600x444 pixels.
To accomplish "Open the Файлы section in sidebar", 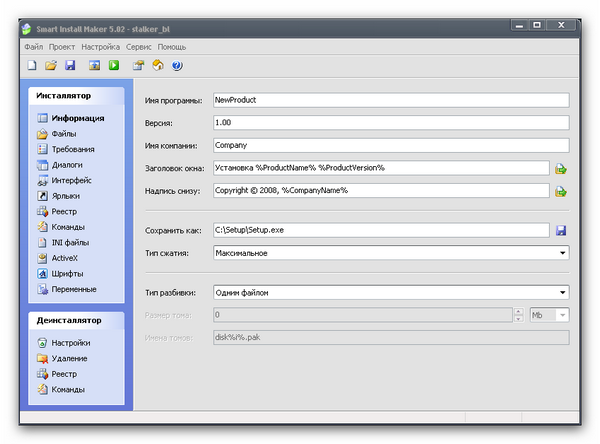I will [66, 134].
